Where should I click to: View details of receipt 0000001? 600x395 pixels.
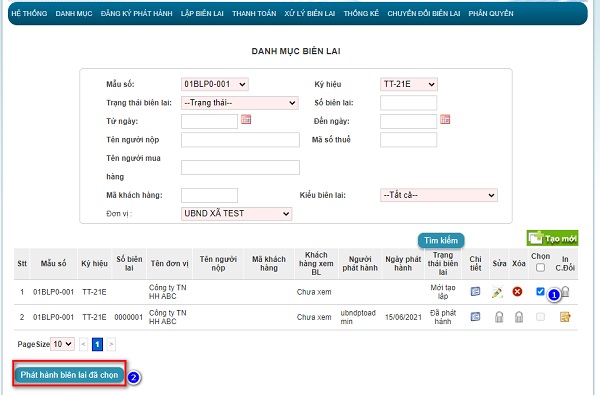click(475, 317)
